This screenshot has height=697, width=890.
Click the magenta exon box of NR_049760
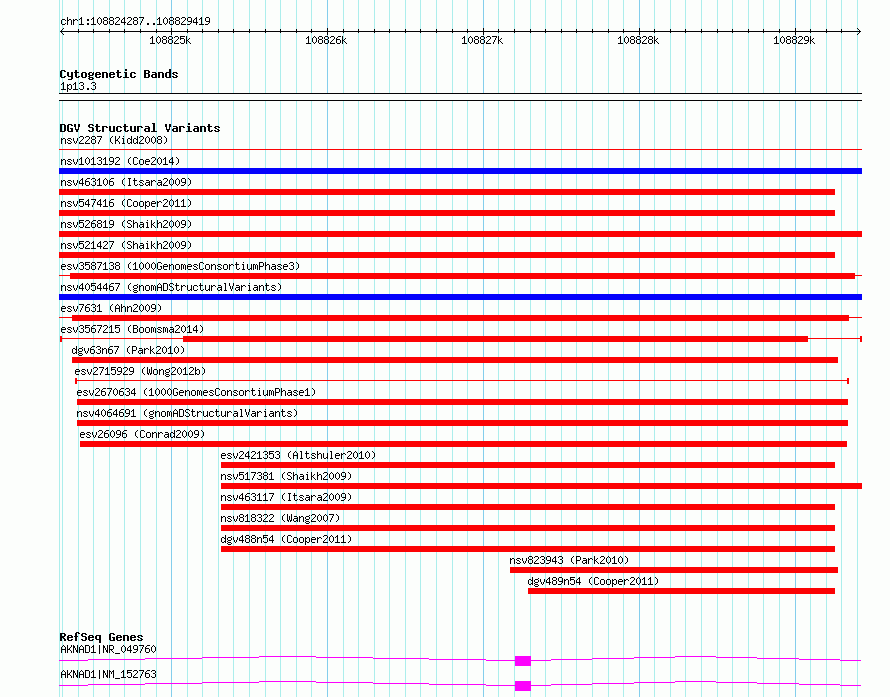pos(523,661)
